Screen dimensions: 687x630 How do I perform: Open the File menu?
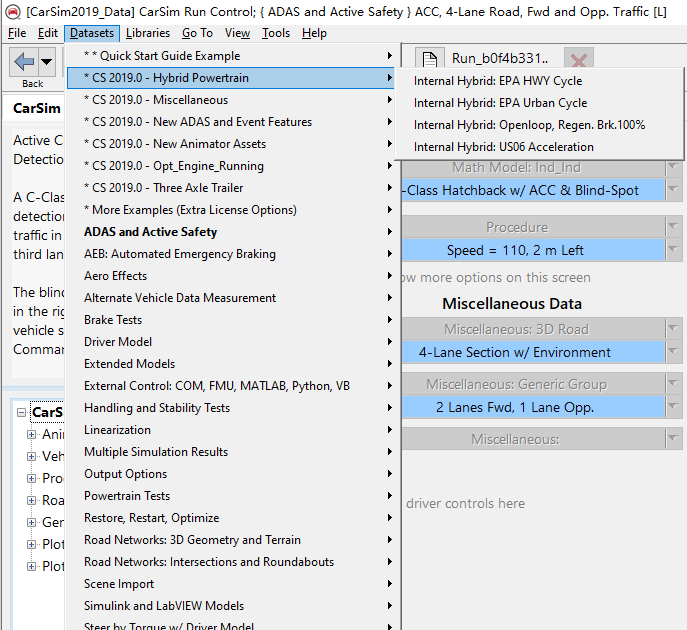point(17,33)
